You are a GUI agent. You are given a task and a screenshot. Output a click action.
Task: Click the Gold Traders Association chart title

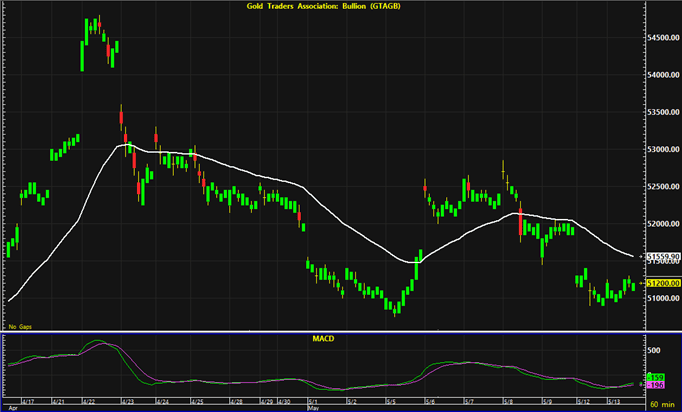[317, 7]
